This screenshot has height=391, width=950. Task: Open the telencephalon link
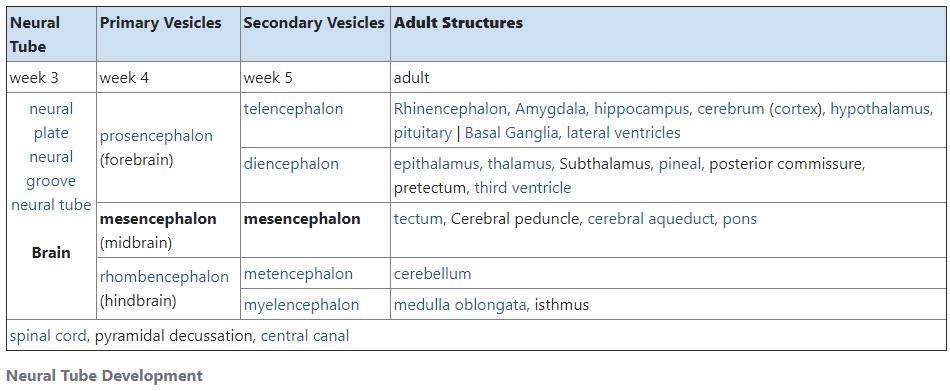pyautogui.click(x=293, y=109)
